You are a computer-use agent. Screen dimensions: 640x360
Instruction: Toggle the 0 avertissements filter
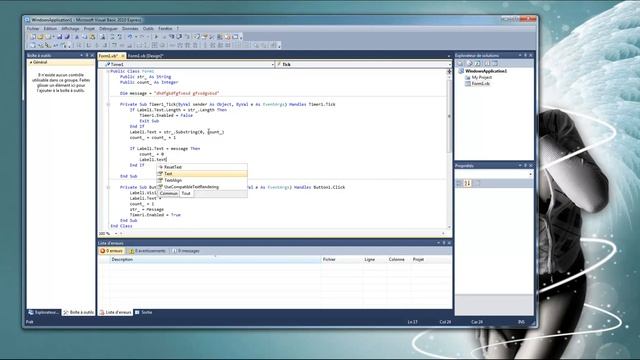tap(147, 251)
